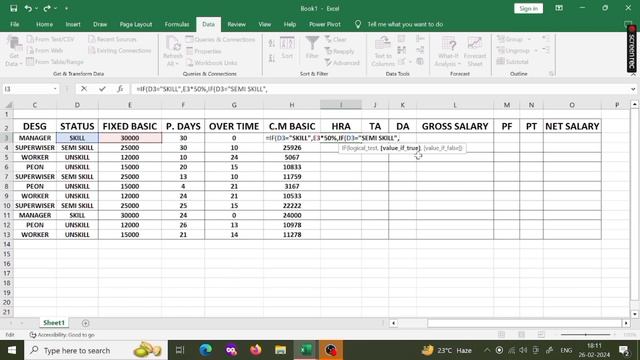This screenshot has width=640, height=360.
Task: Toggle the Filter funnel button
Action: point(312,48)
